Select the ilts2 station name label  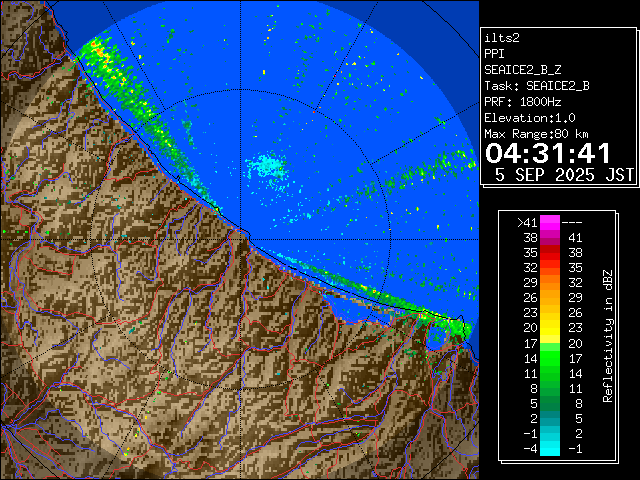click(504, 36)
